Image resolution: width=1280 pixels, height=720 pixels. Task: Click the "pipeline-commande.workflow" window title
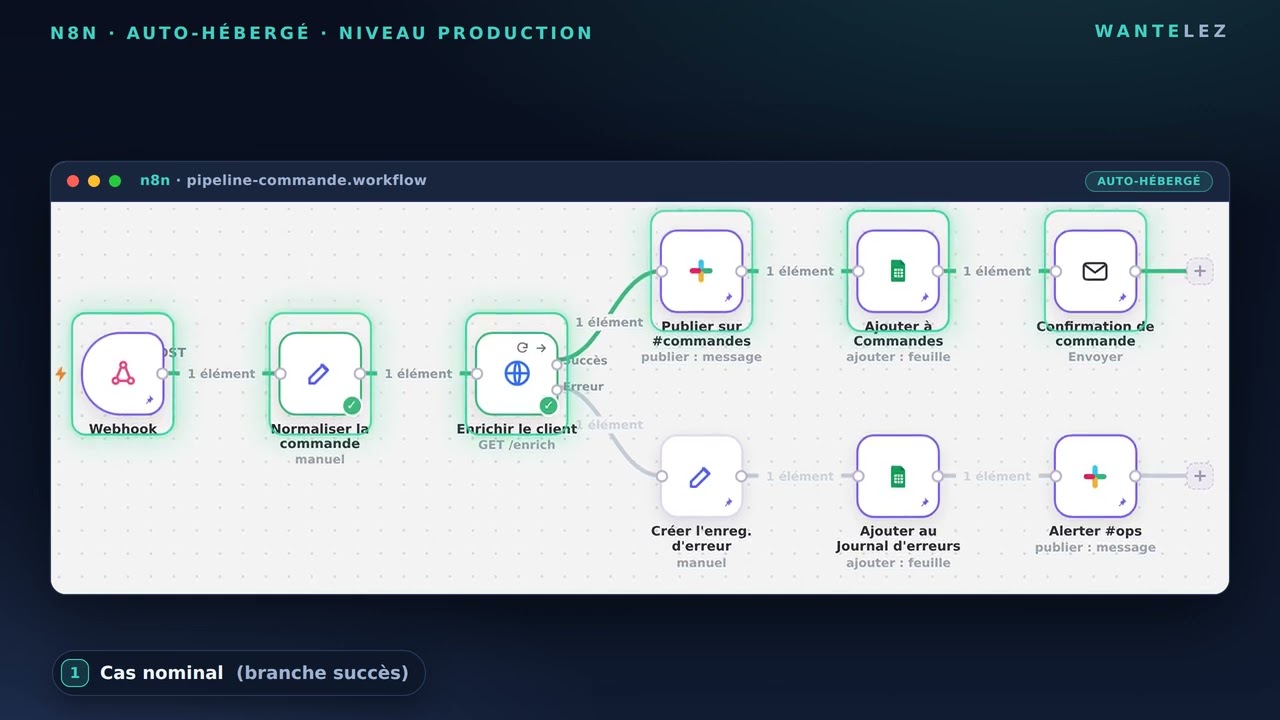[306, 181]
